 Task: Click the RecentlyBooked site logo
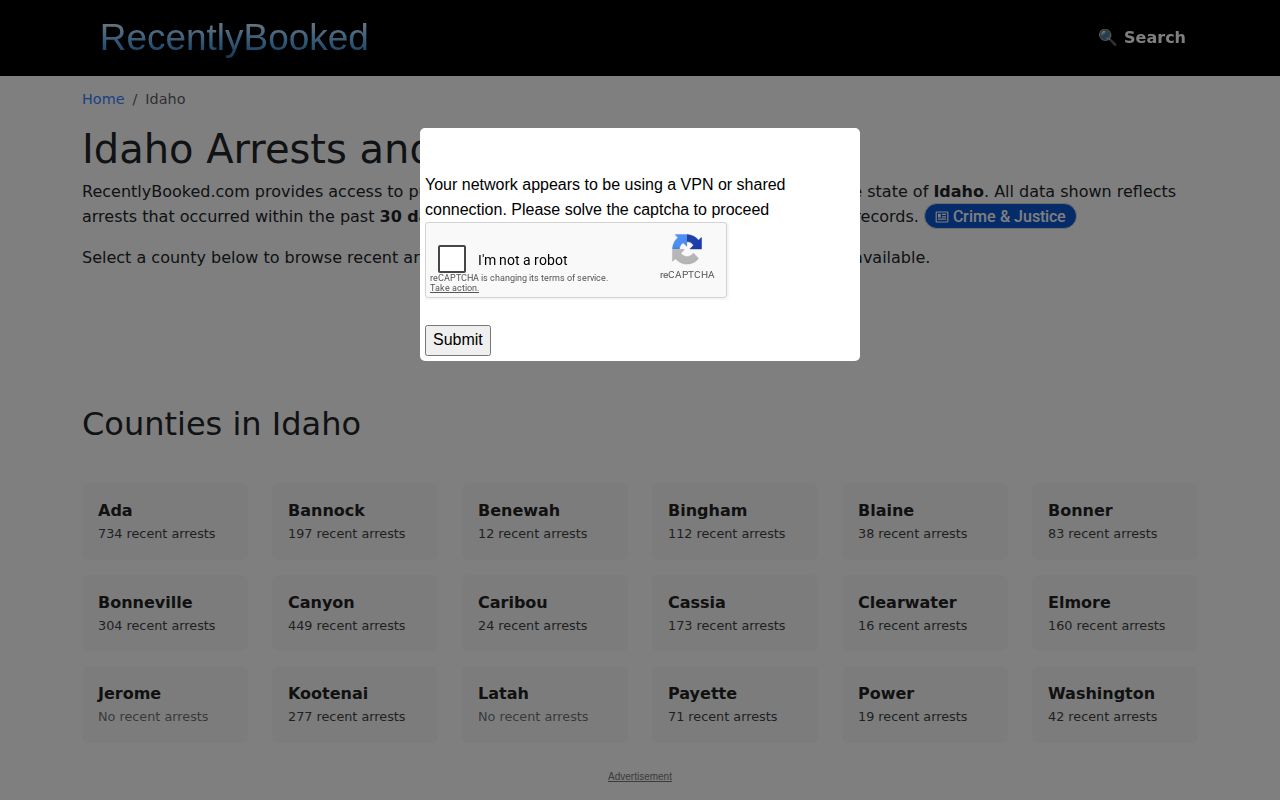234,37
